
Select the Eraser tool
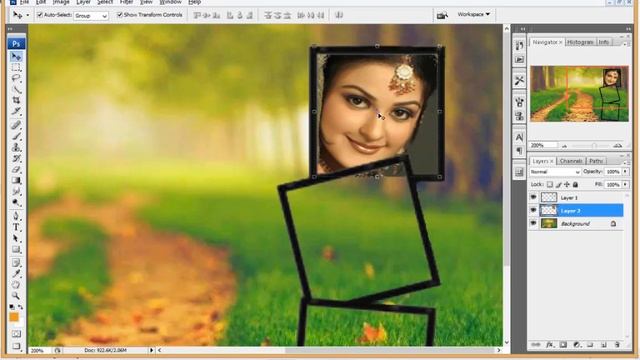tap(16, 169)
